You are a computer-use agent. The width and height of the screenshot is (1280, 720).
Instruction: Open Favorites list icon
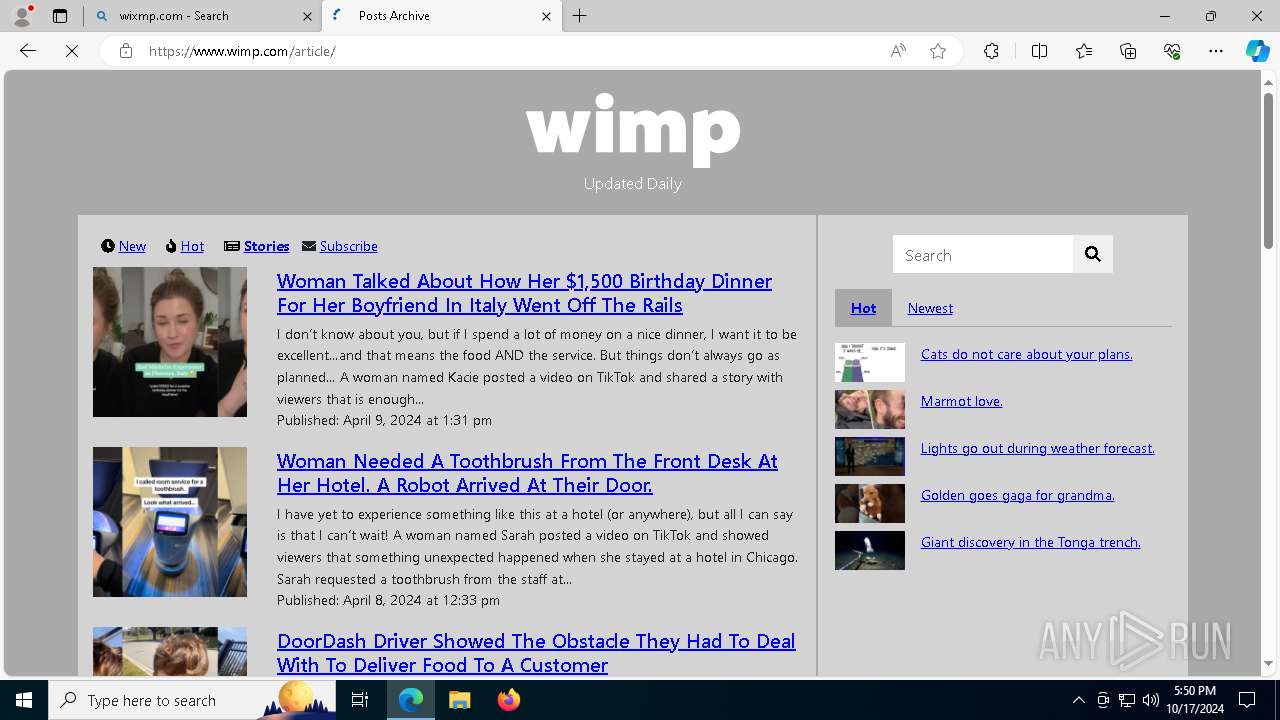tap(1084, 51)
